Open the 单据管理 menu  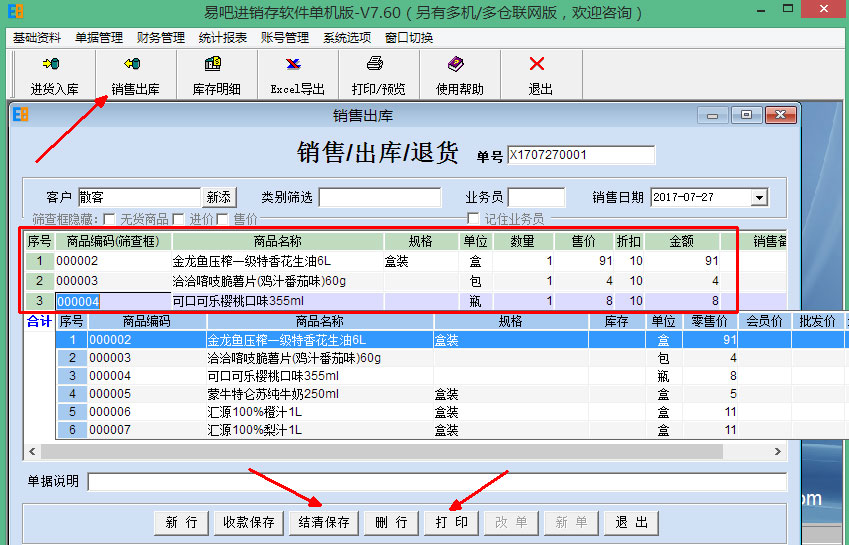(99, 38)
